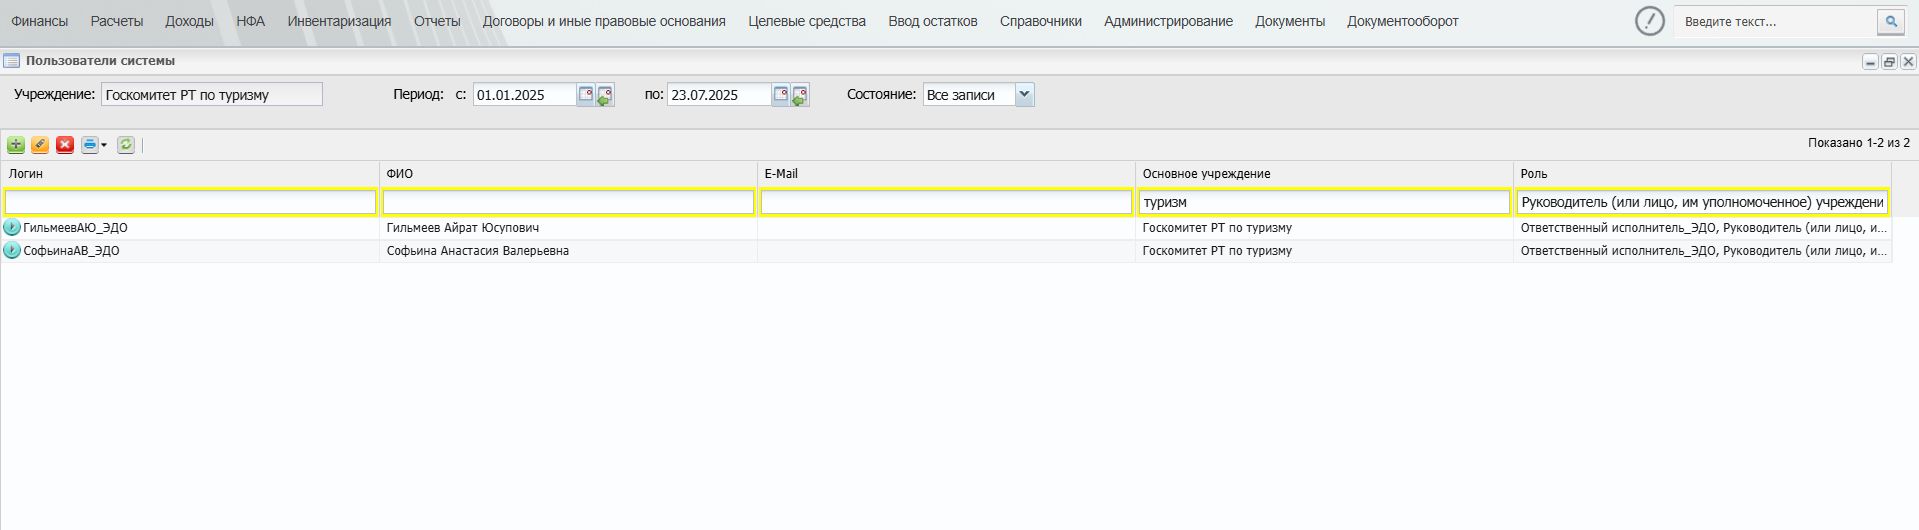The height and width of the screenshot is (530, 1919).
Task: Restore the Пользователи системы panel
Action: (1889, 62)
